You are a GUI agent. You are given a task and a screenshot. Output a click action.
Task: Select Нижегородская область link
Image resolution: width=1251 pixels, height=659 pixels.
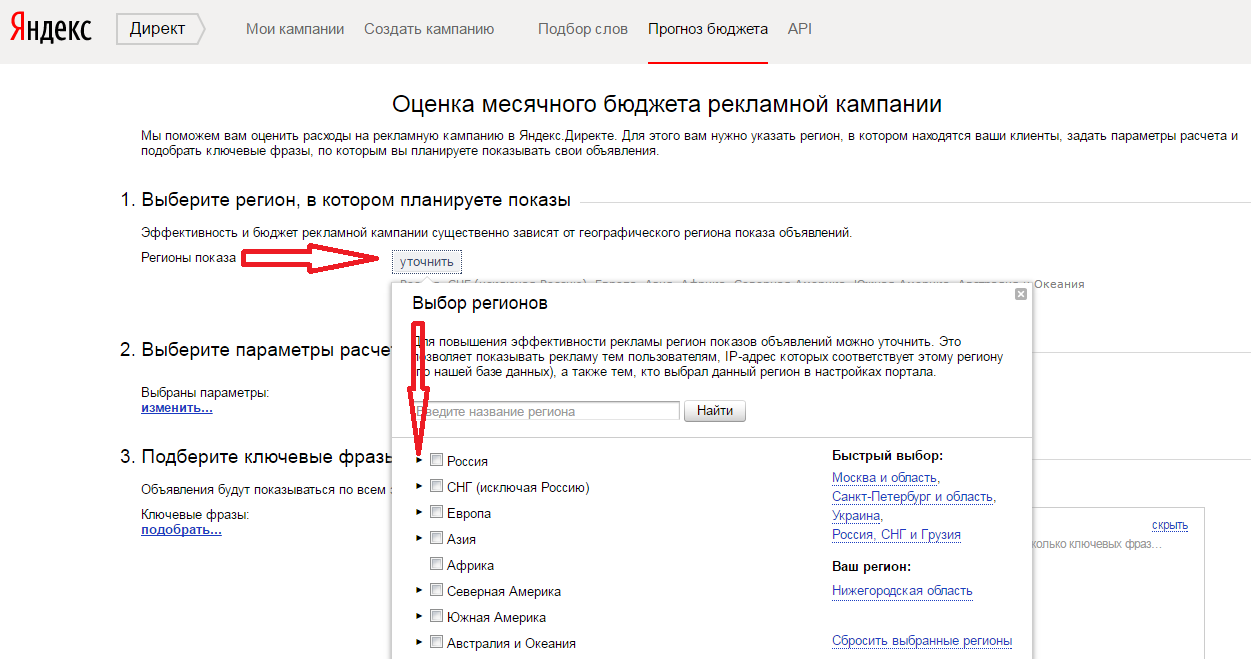click(x=902, y=591)
